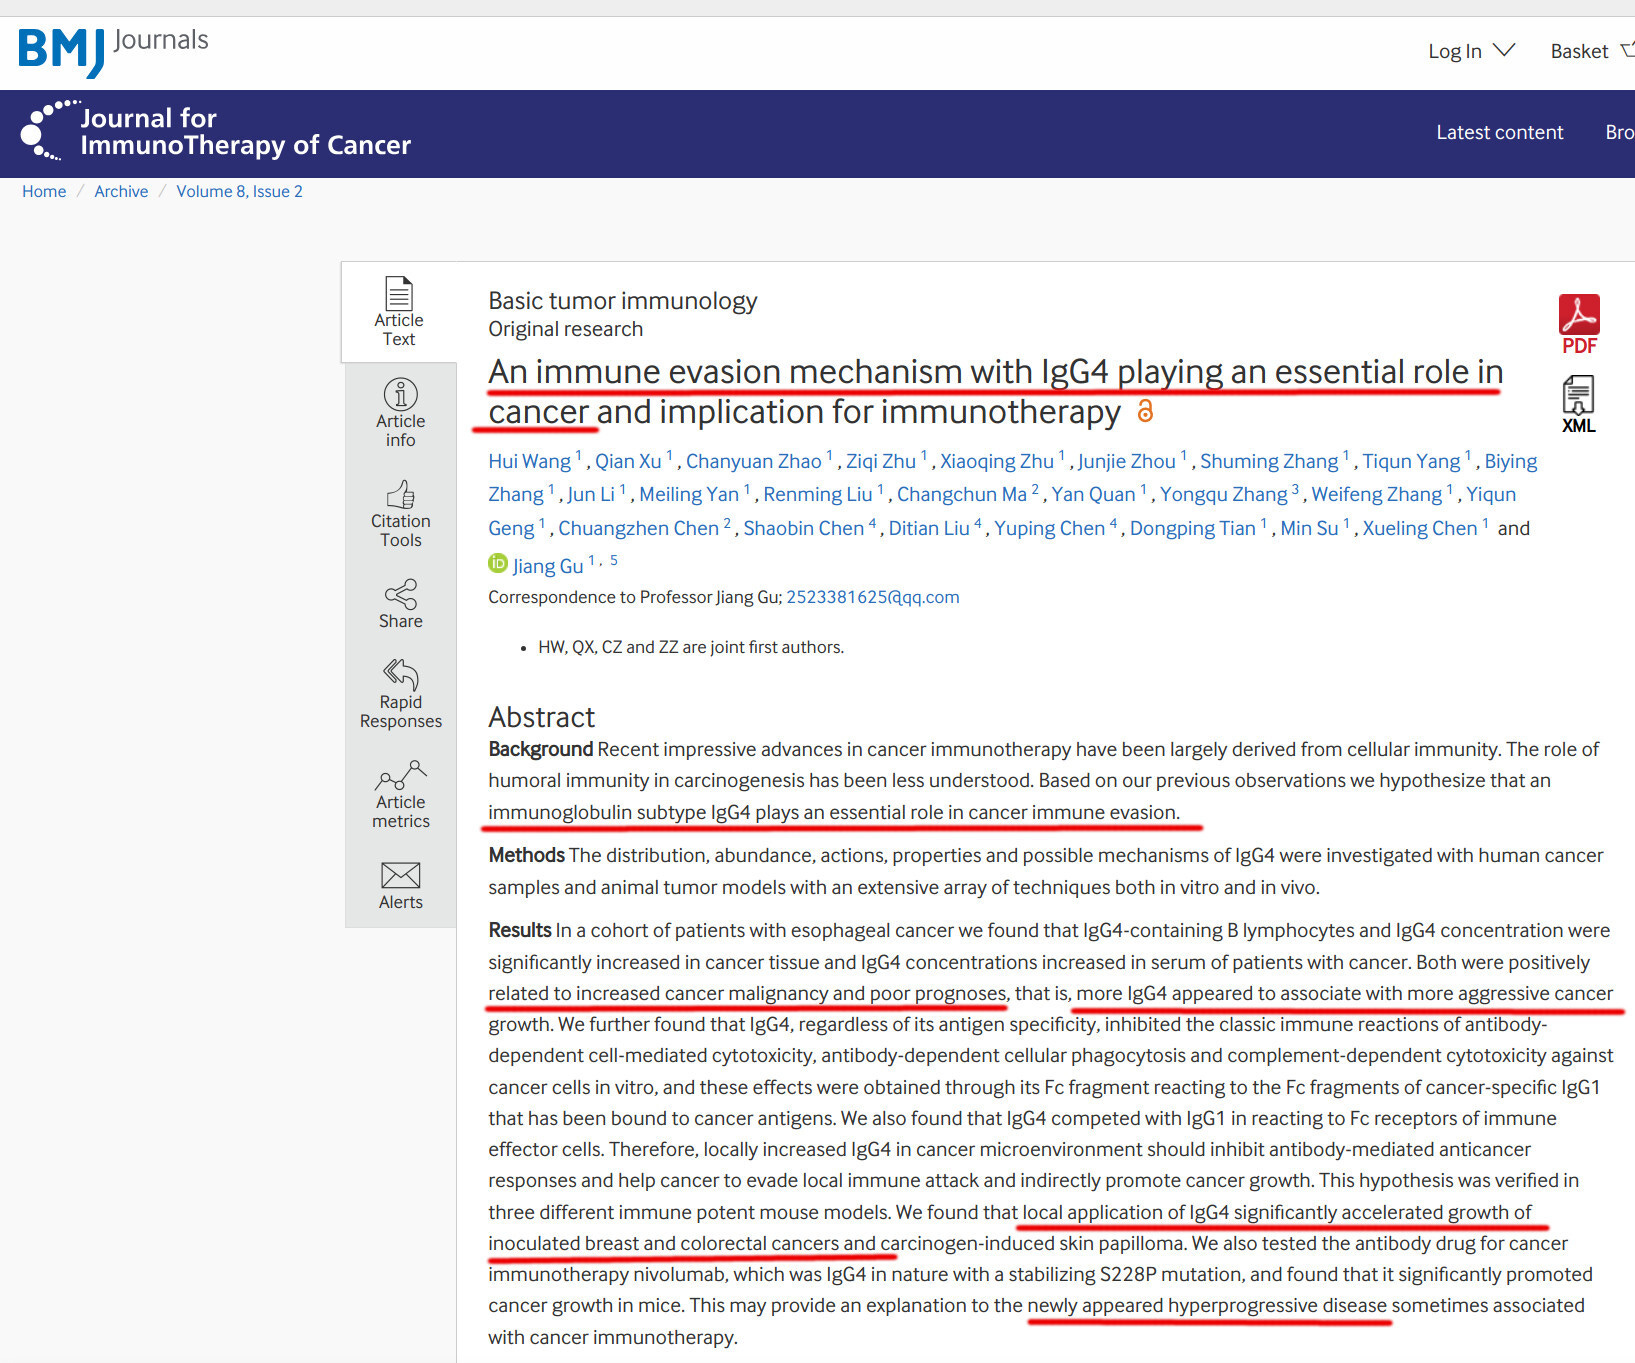The width and height of the screenshot is (1635, 1363).
Task: Open the Article Text tab
Action: click(x=399, y=311)
